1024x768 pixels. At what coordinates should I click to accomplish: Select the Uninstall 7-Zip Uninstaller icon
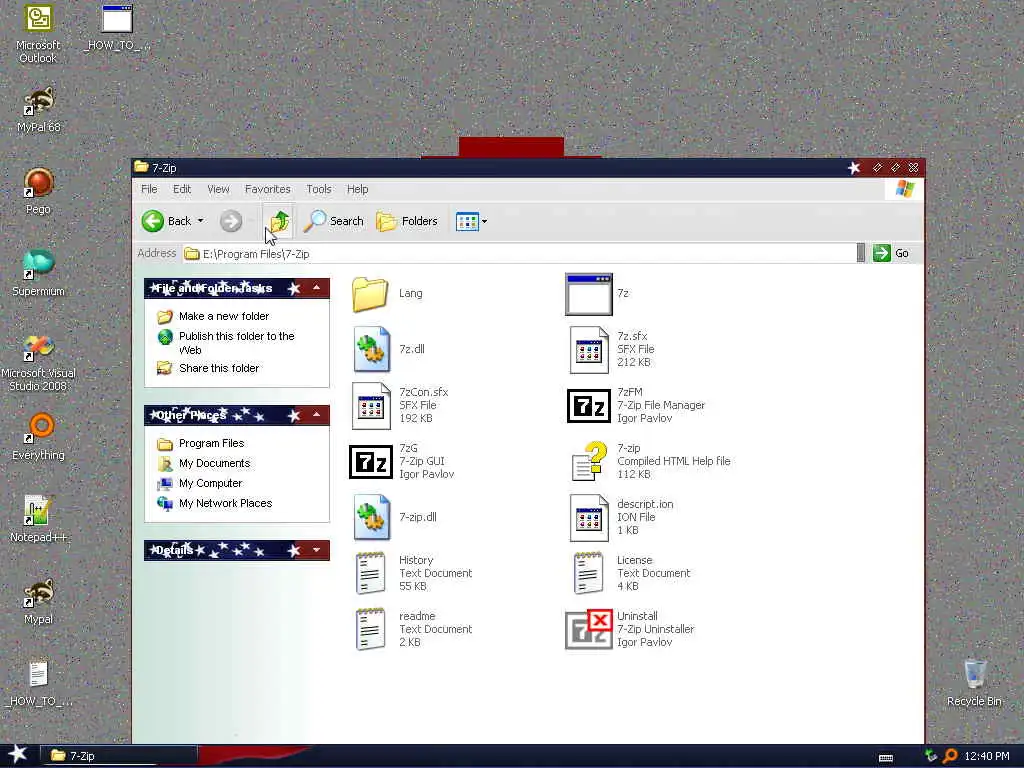coord(588,630)
